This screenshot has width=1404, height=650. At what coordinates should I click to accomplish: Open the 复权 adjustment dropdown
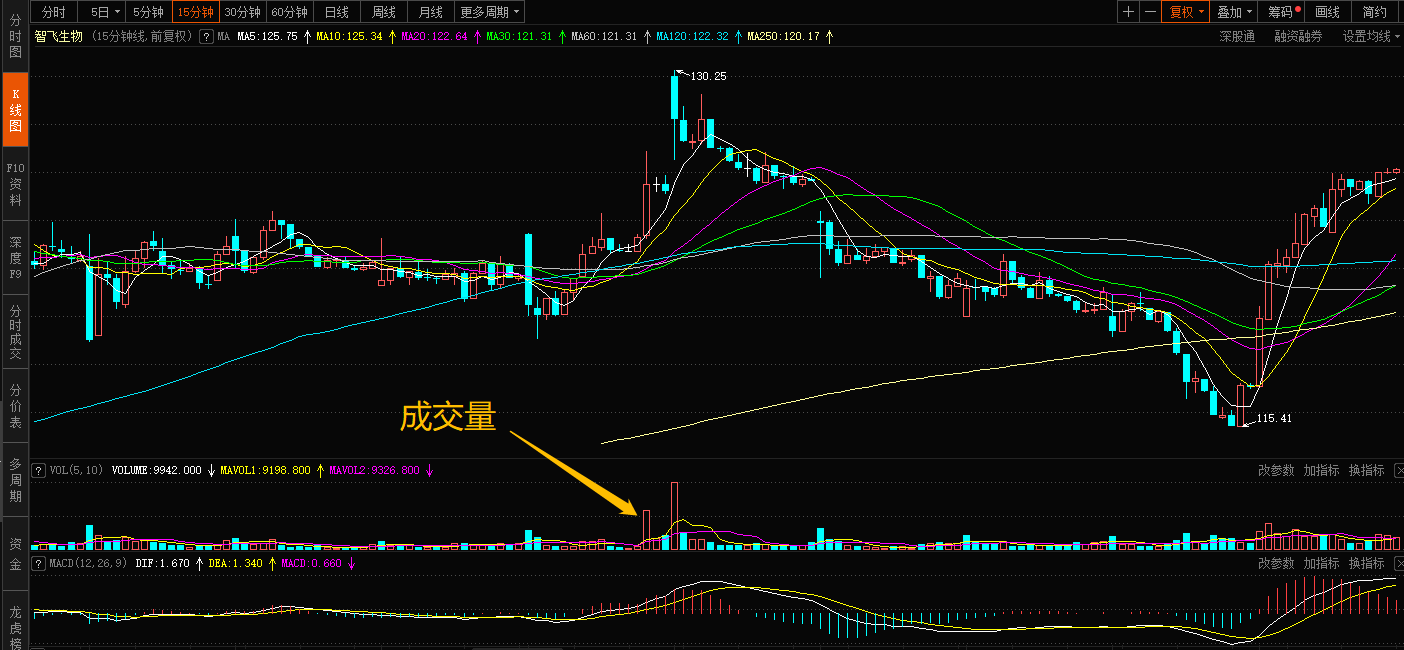[x=1187, y=12]
